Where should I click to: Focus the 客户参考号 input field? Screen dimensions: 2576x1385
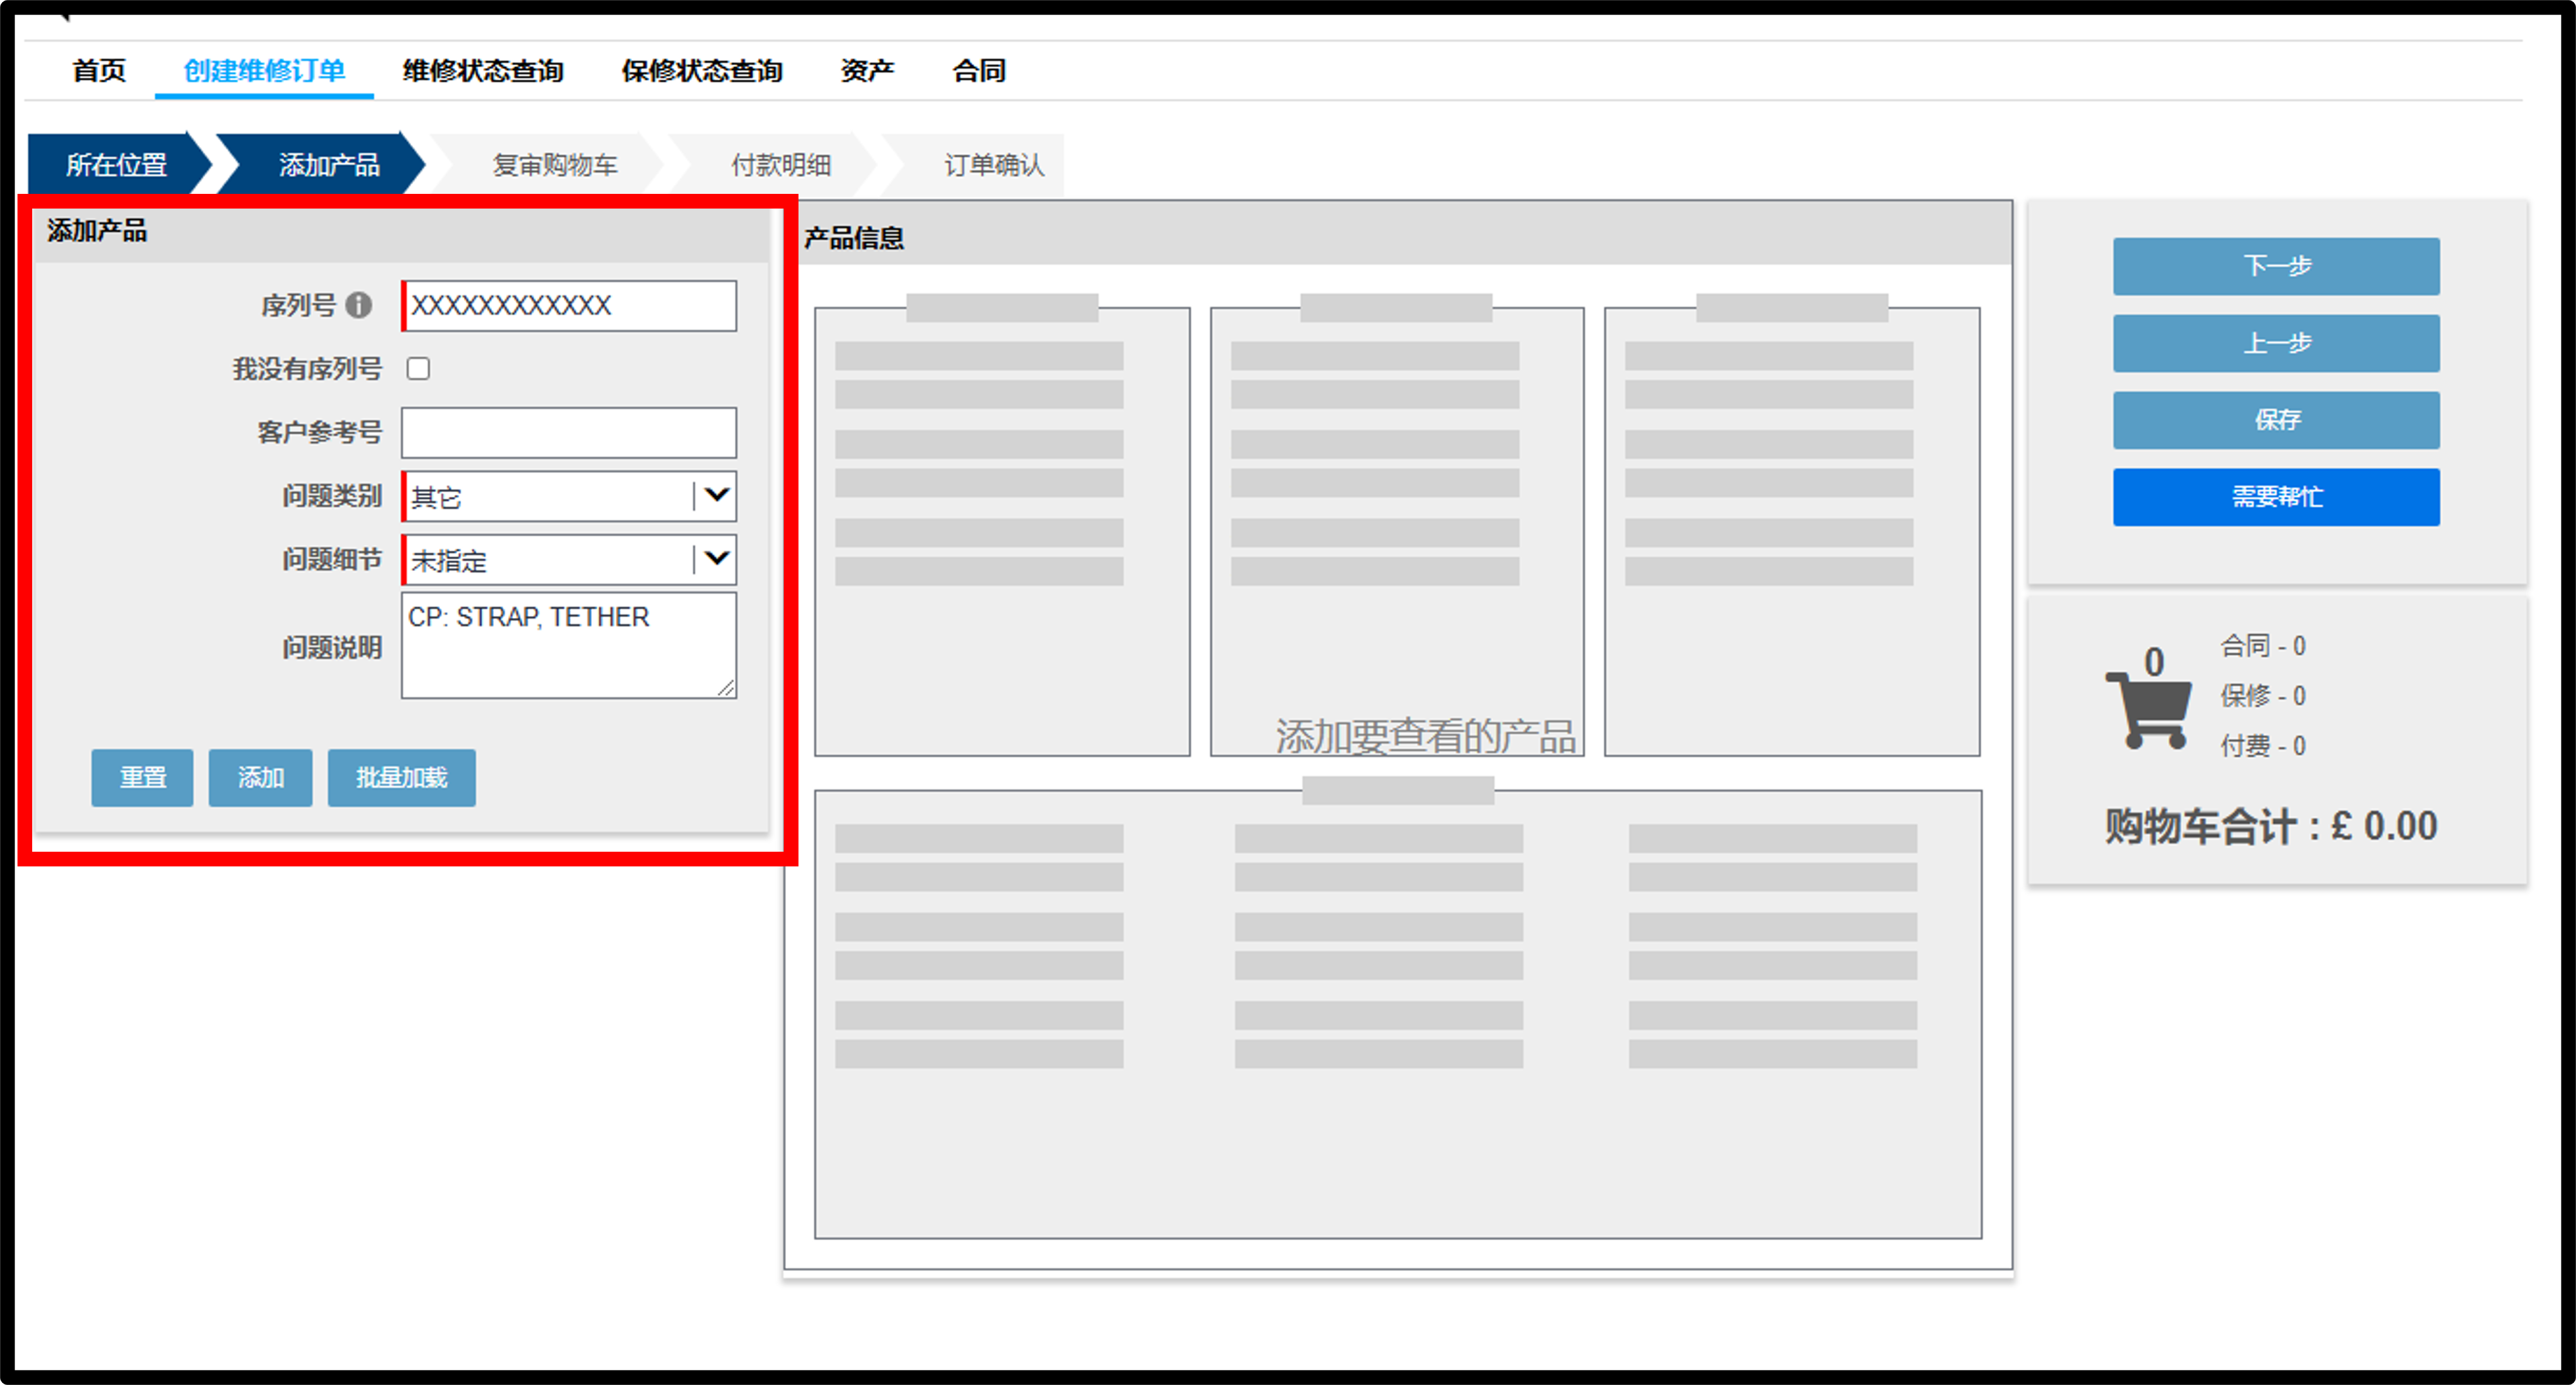(x=569, y=432)
